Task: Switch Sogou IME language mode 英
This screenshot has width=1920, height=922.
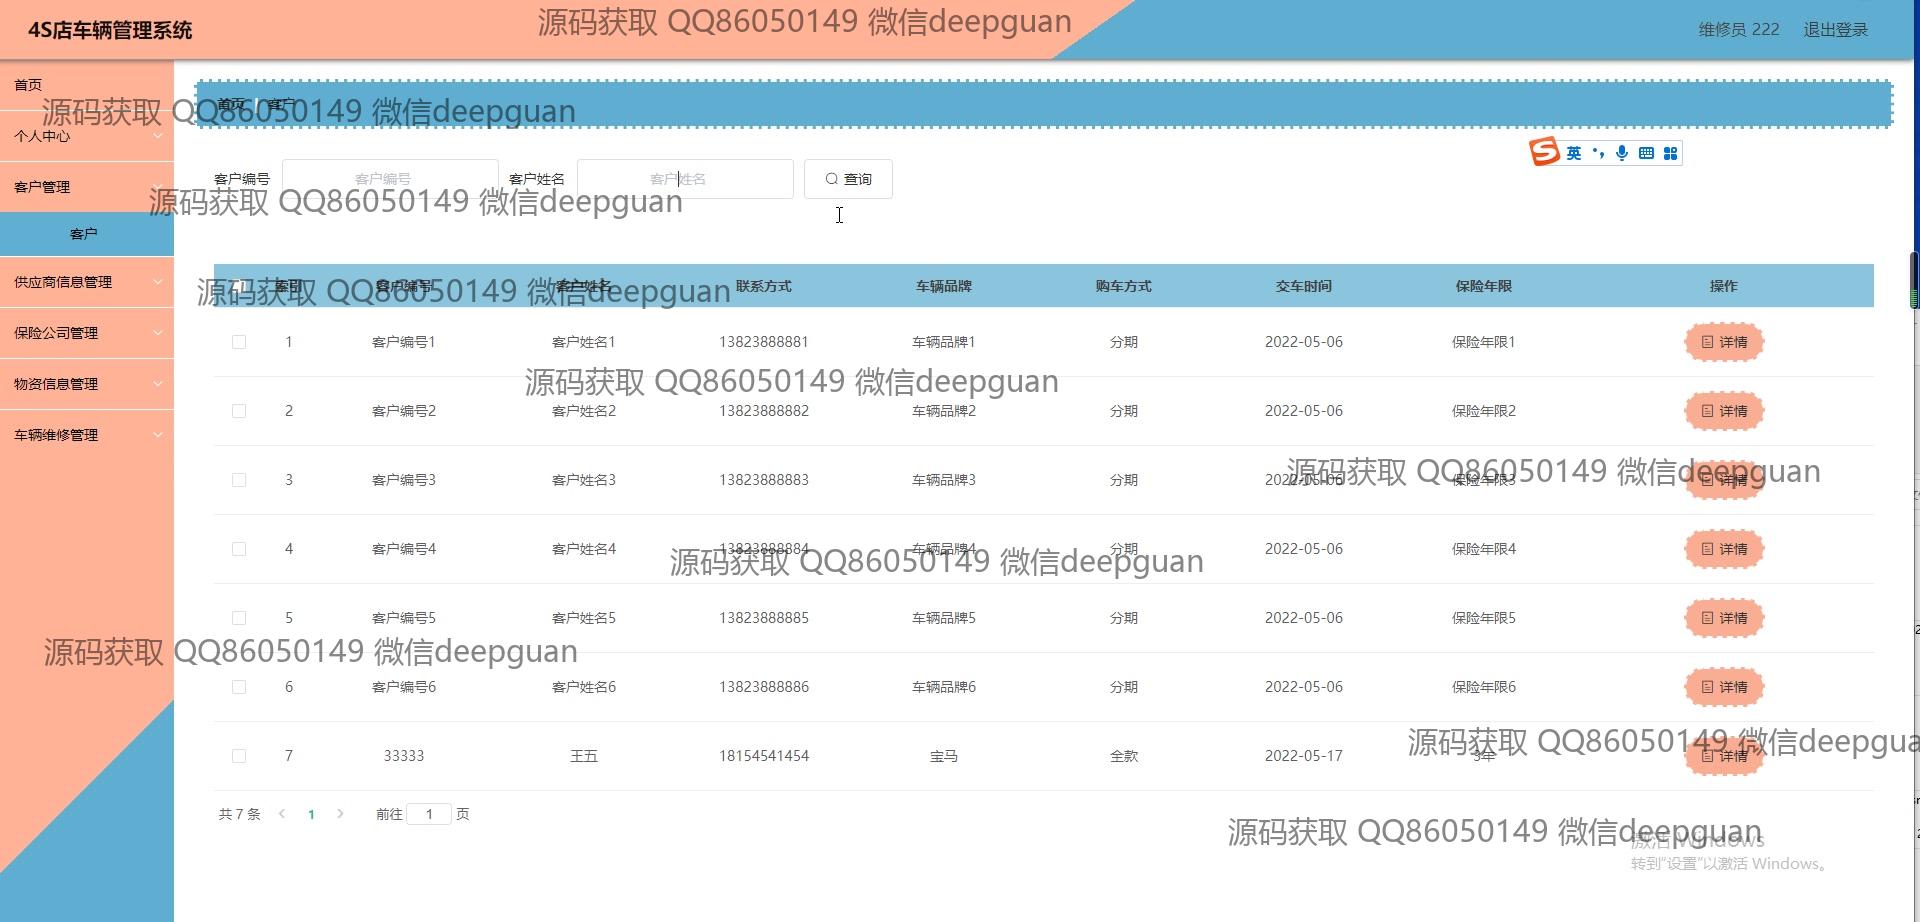Action: click(x=1574, y=153)
